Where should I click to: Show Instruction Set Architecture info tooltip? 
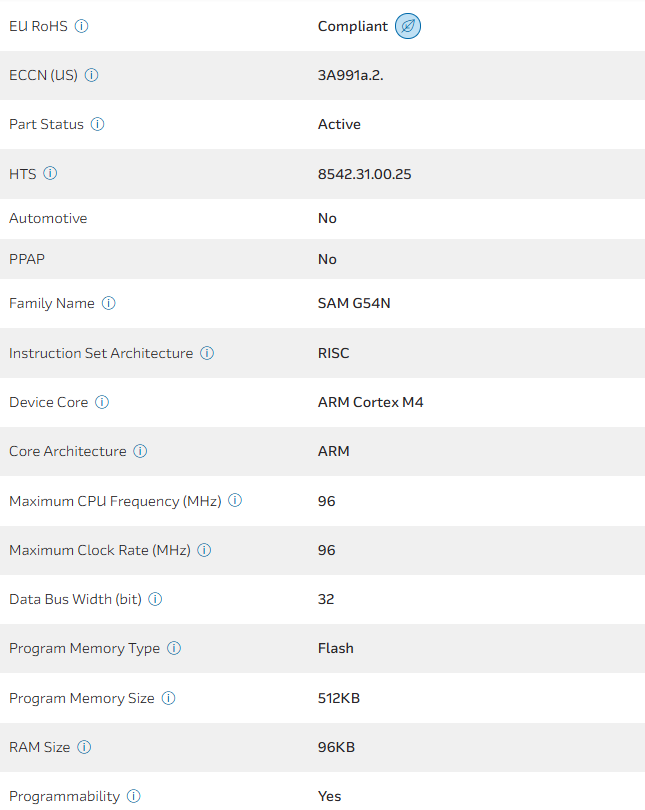pyautogui.click(x=207, y=353)
